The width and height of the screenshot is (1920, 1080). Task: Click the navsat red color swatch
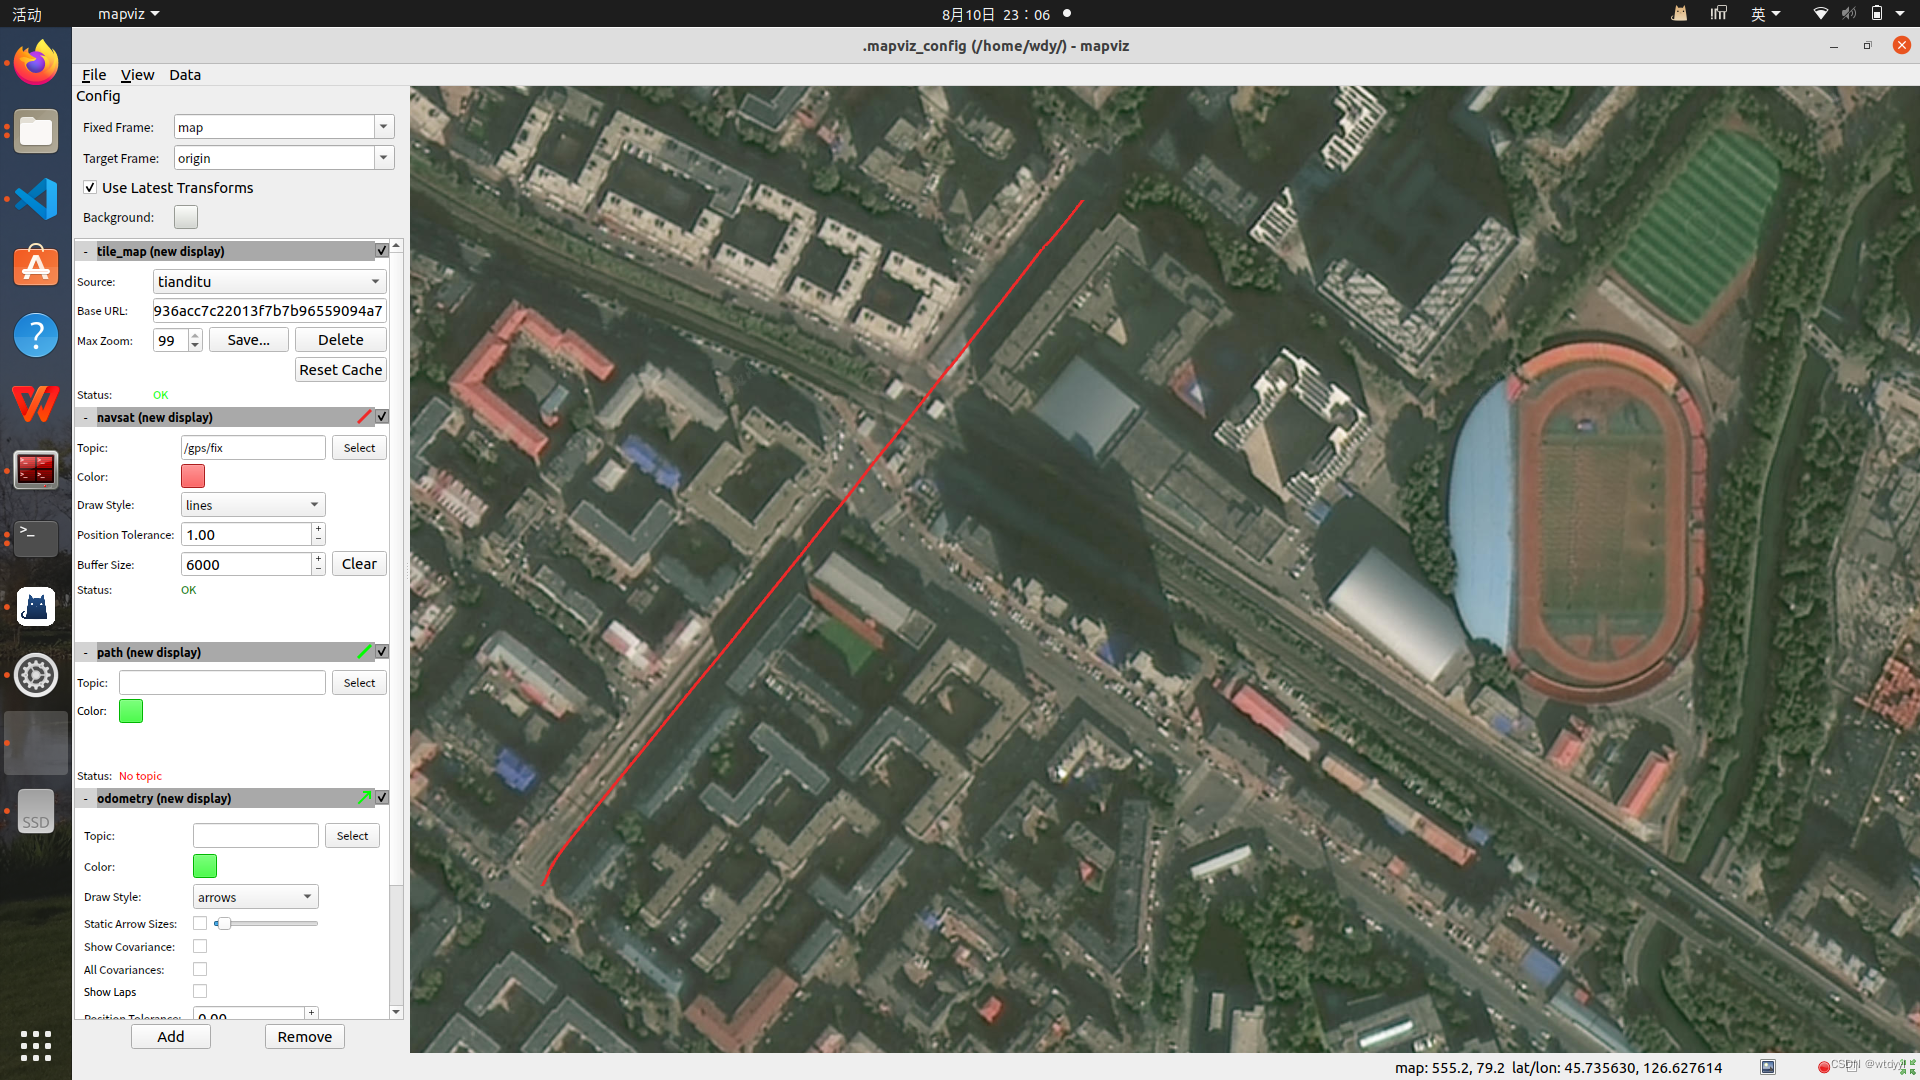pyautogui.click(x=193, y=476)
